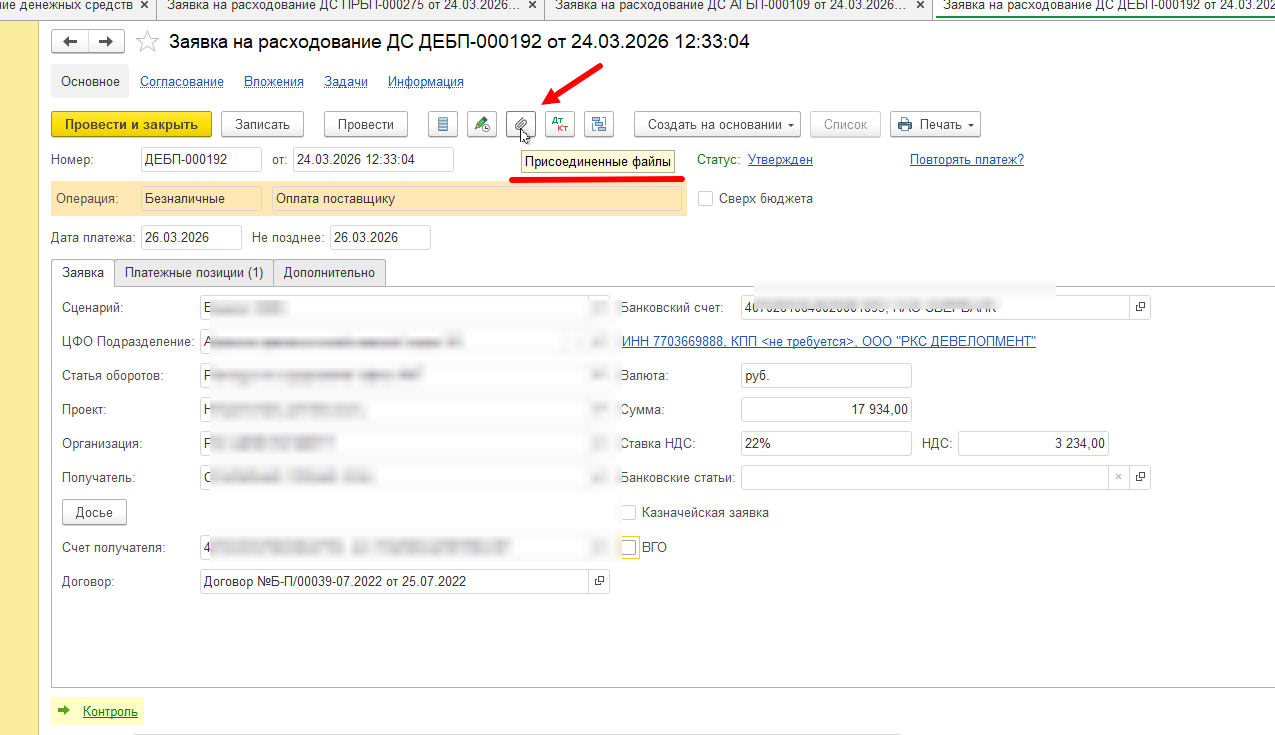
Task: Open the Договор field's open-form icon
Action: pos(599,581)
